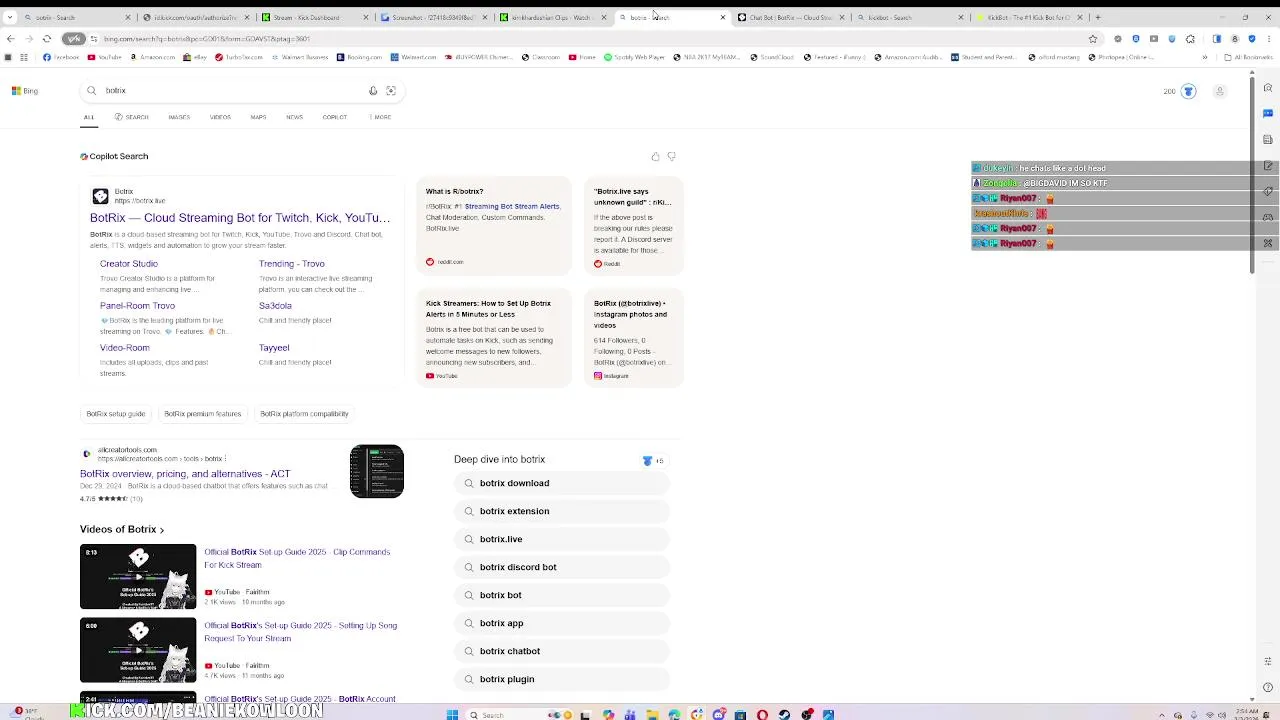
Task: Open tab list dropdown arrow
Action: (x=10, y=17)
